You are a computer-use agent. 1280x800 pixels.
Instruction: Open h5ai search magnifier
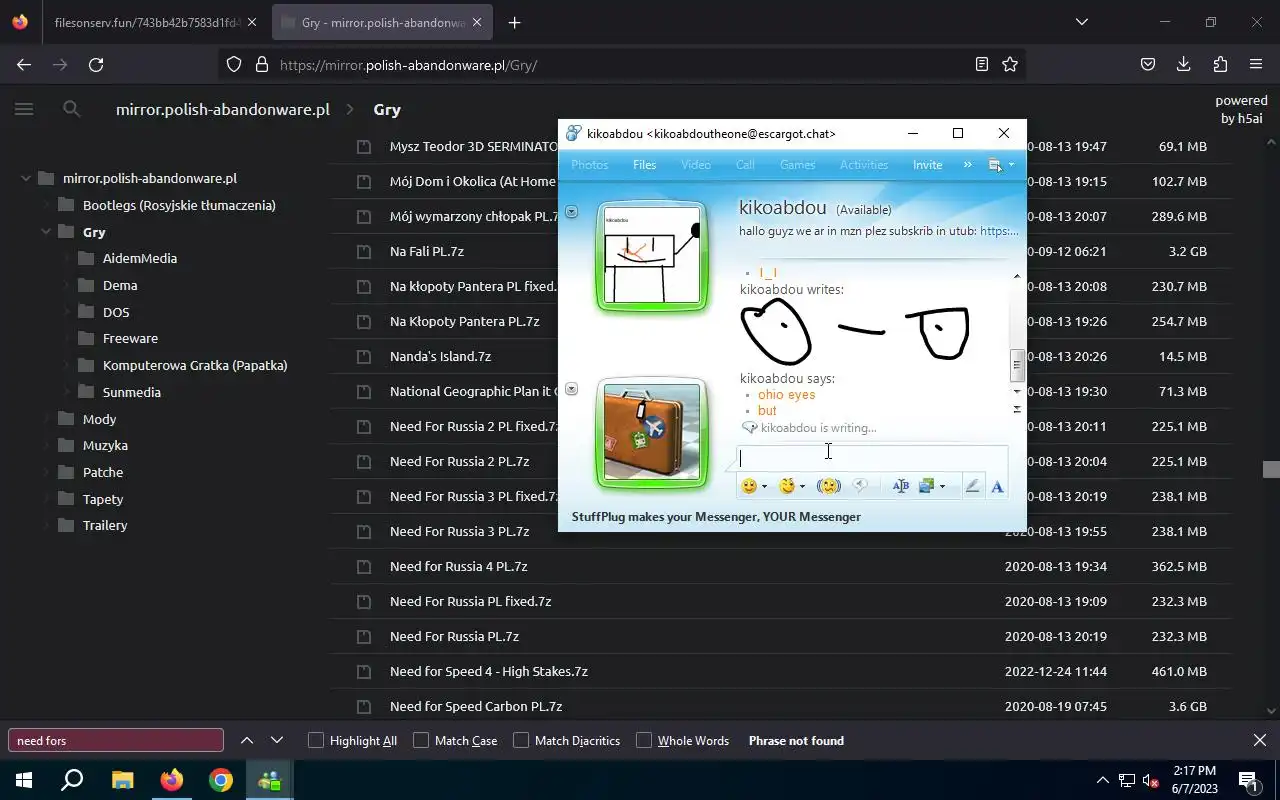pos(72,109)
